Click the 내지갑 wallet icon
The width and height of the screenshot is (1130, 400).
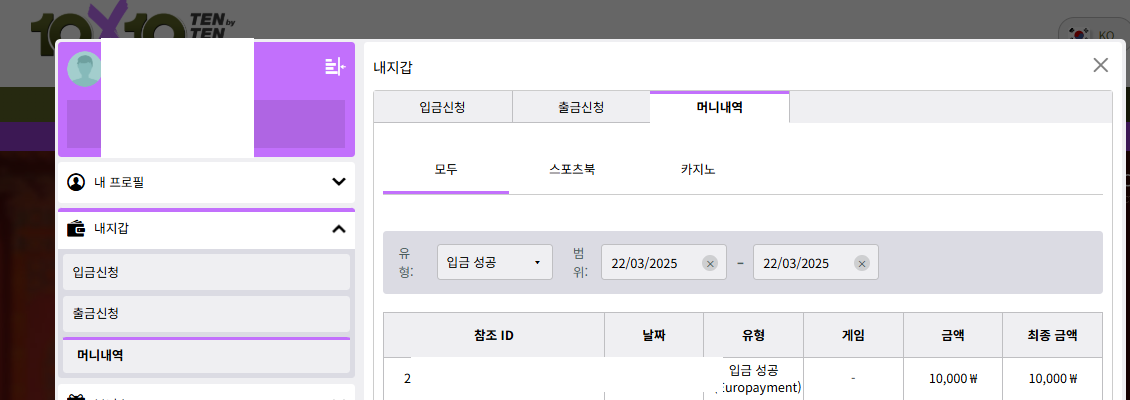[x=76, y=228]
